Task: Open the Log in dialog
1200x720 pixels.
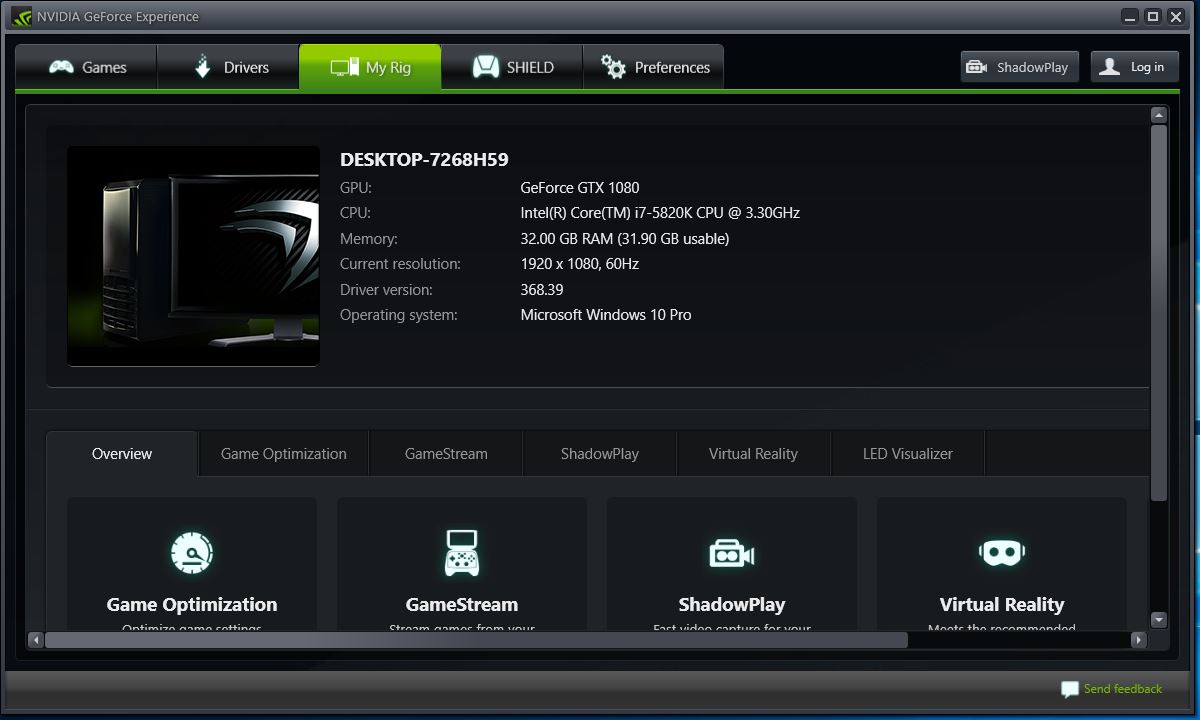Action: [x=1134, y=66]
